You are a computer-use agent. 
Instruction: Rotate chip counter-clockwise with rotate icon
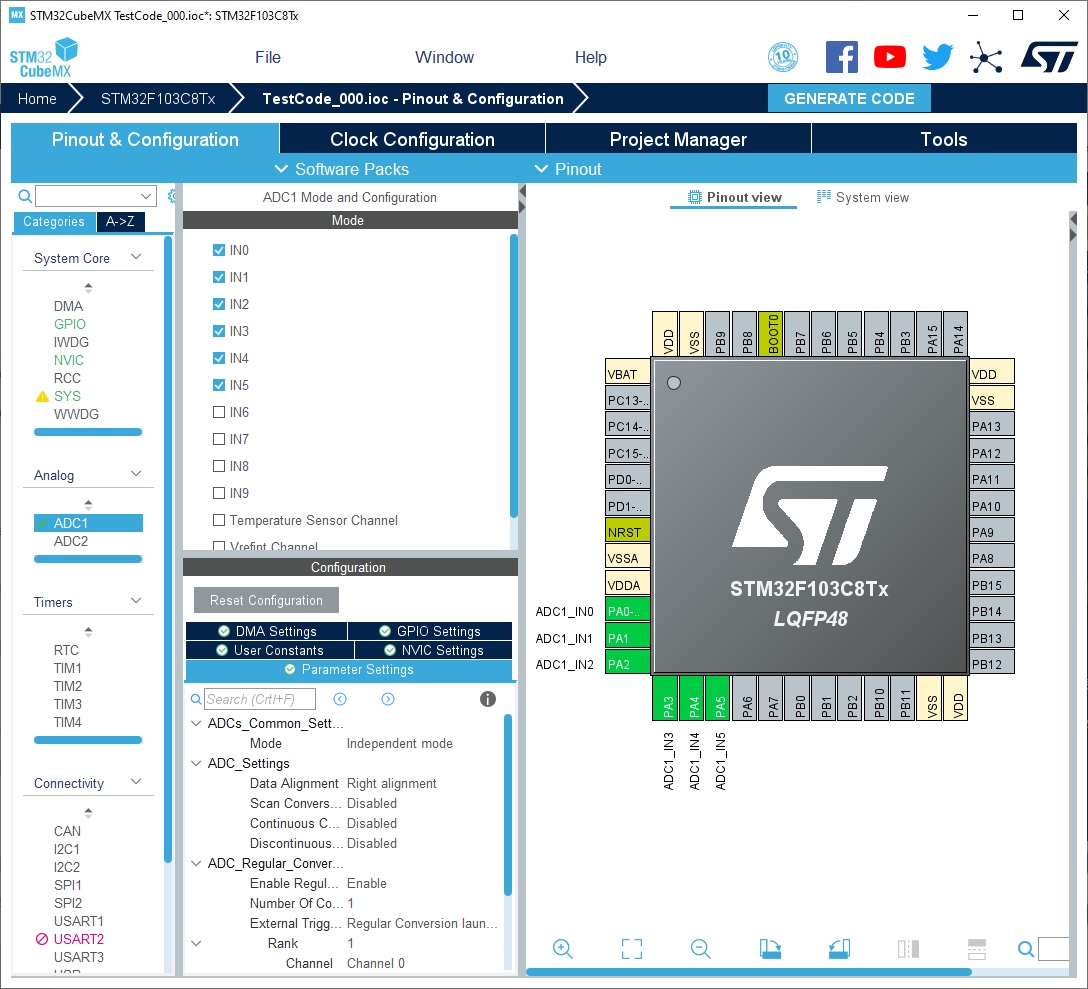click(839, 948)
